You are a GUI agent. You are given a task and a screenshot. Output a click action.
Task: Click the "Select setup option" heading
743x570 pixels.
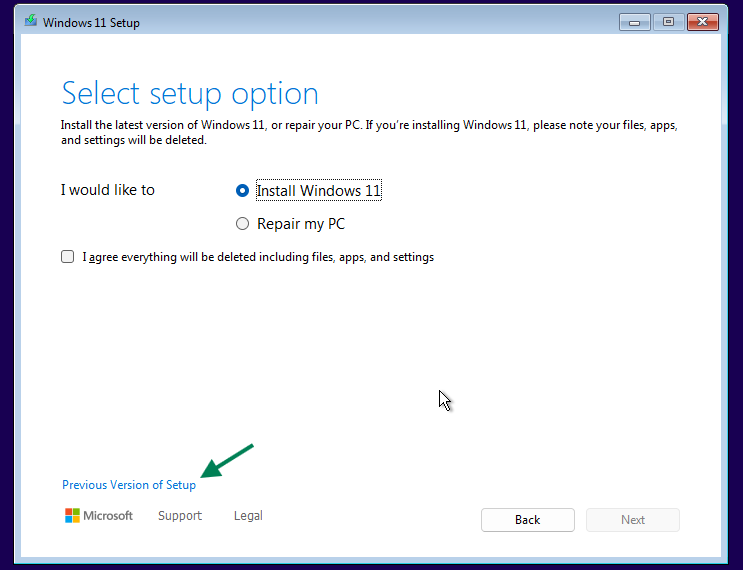click(190, 94)
